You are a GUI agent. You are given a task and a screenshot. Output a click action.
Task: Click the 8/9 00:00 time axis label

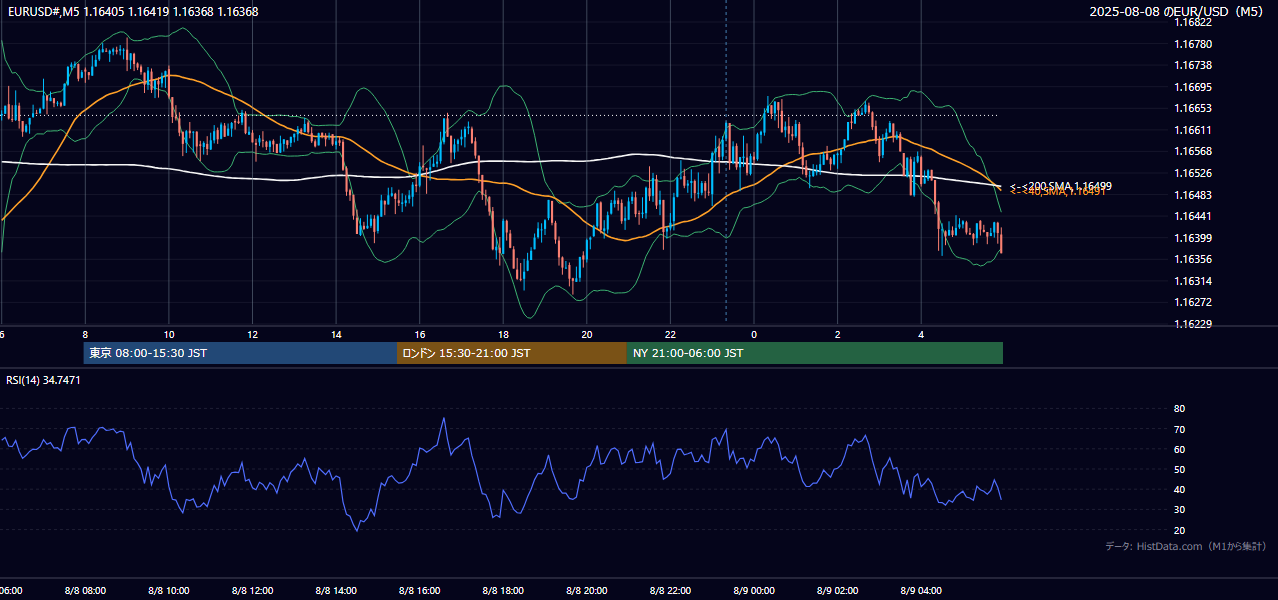(755, 591)
